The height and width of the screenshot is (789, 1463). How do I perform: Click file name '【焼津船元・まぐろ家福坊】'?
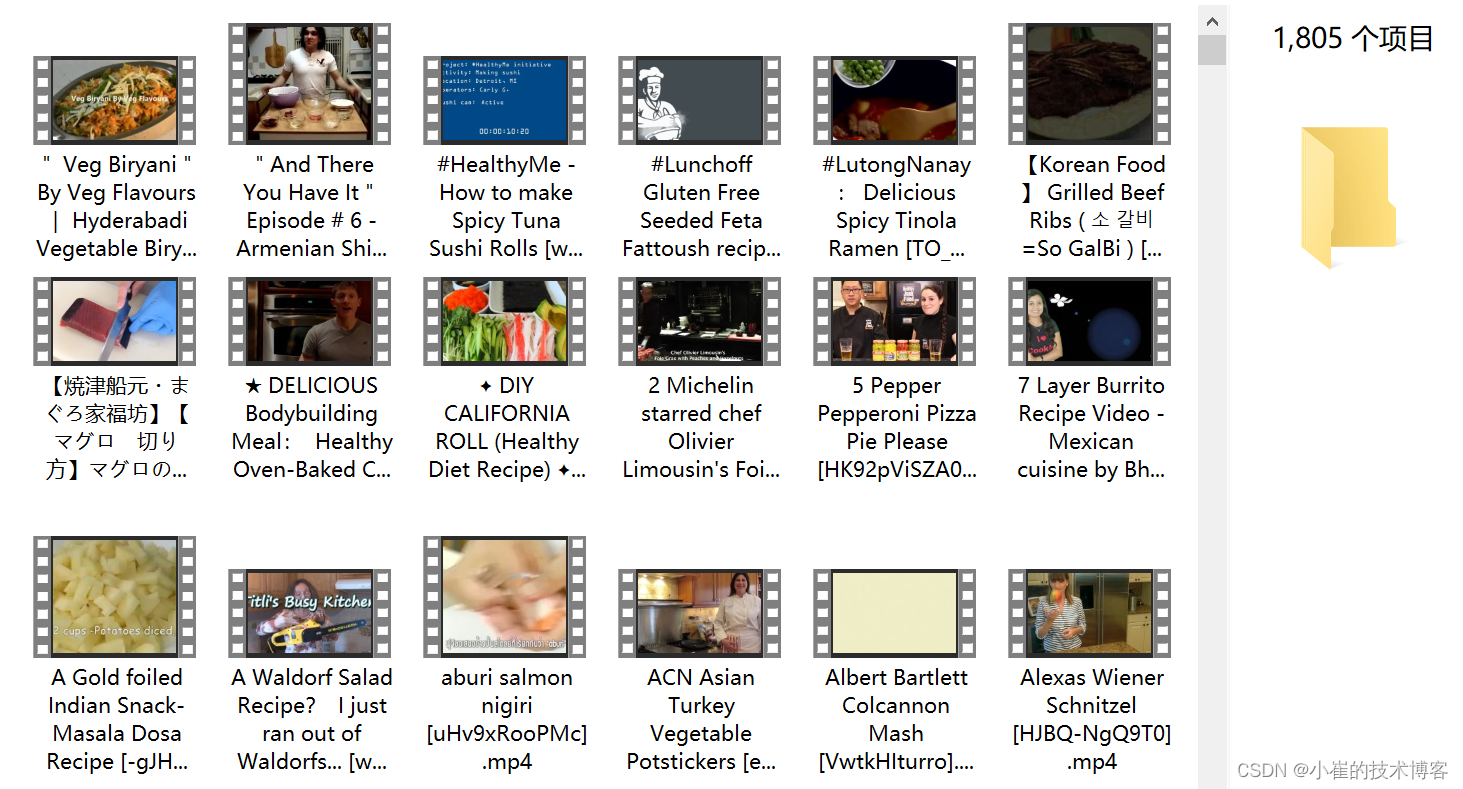tap(116, 428)
